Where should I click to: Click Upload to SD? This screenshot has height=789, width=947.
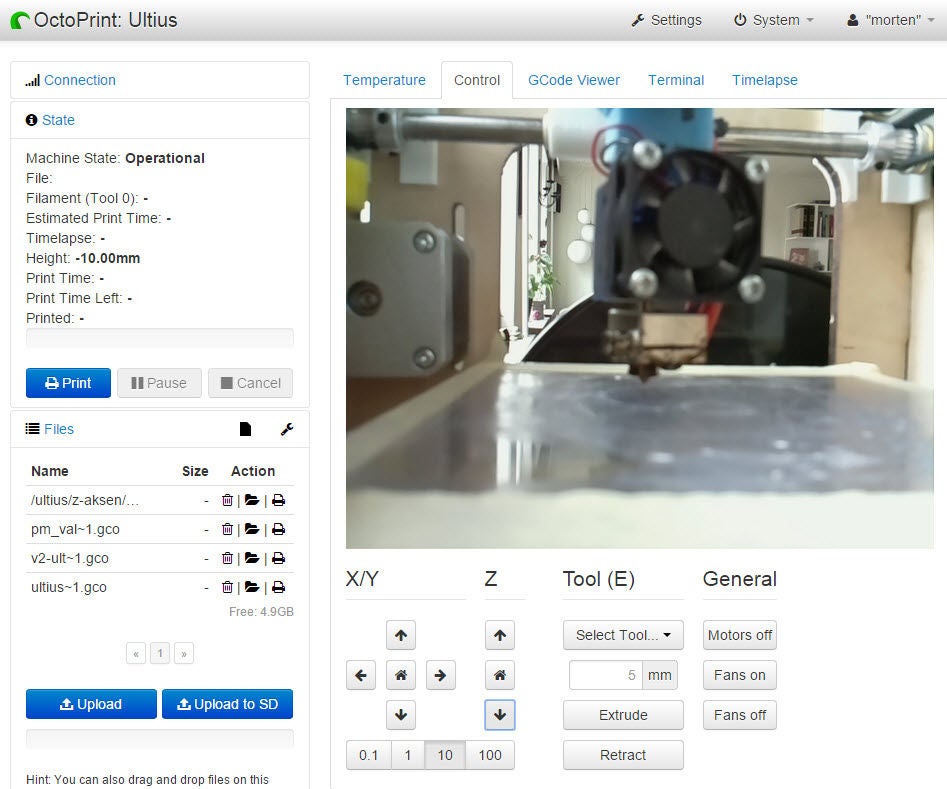pos(227,704)
